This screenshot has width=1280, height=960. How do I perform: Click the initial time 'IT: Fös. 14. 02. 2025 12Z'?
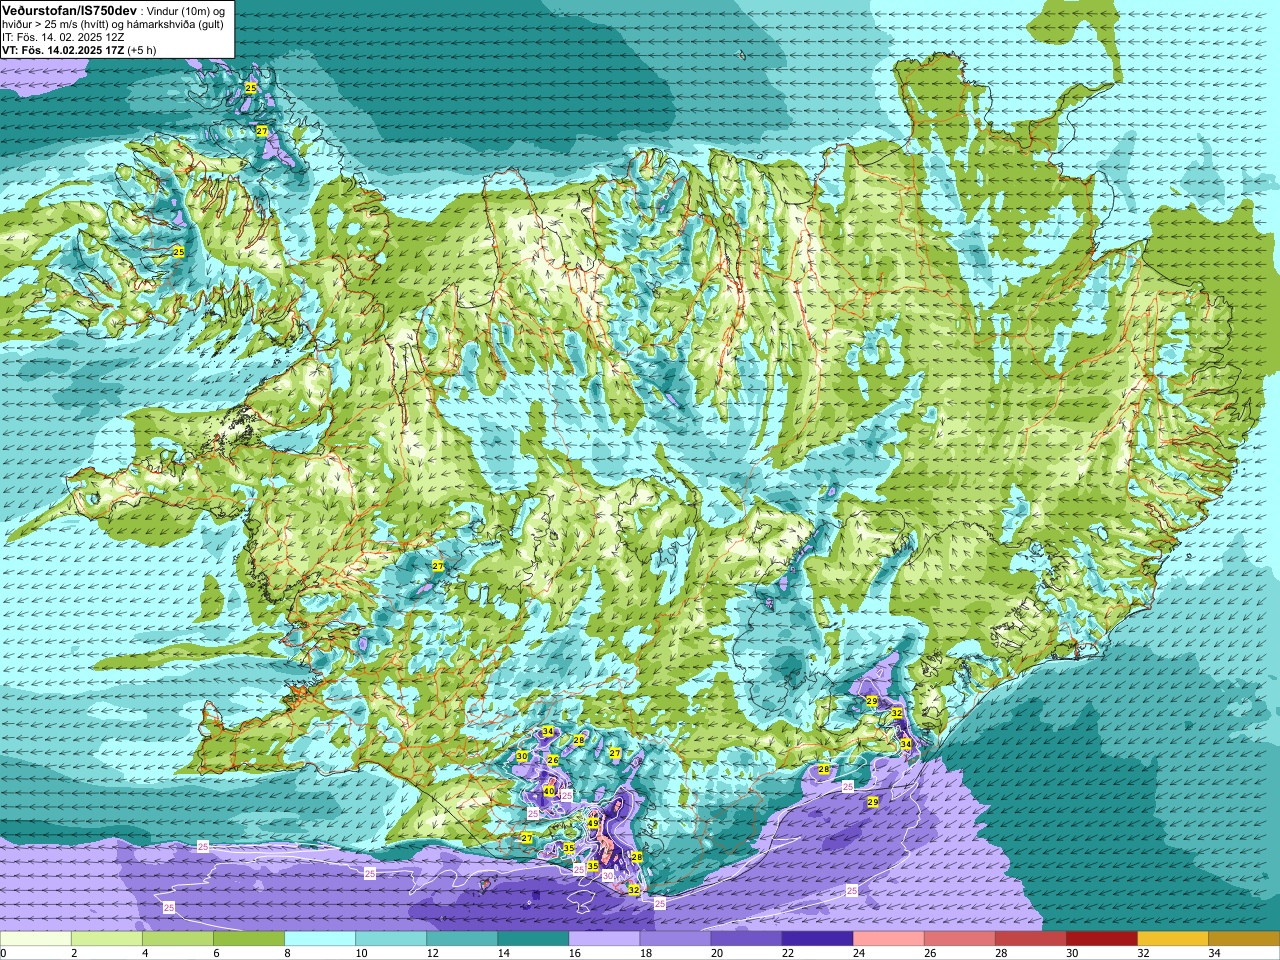[63, 37]
